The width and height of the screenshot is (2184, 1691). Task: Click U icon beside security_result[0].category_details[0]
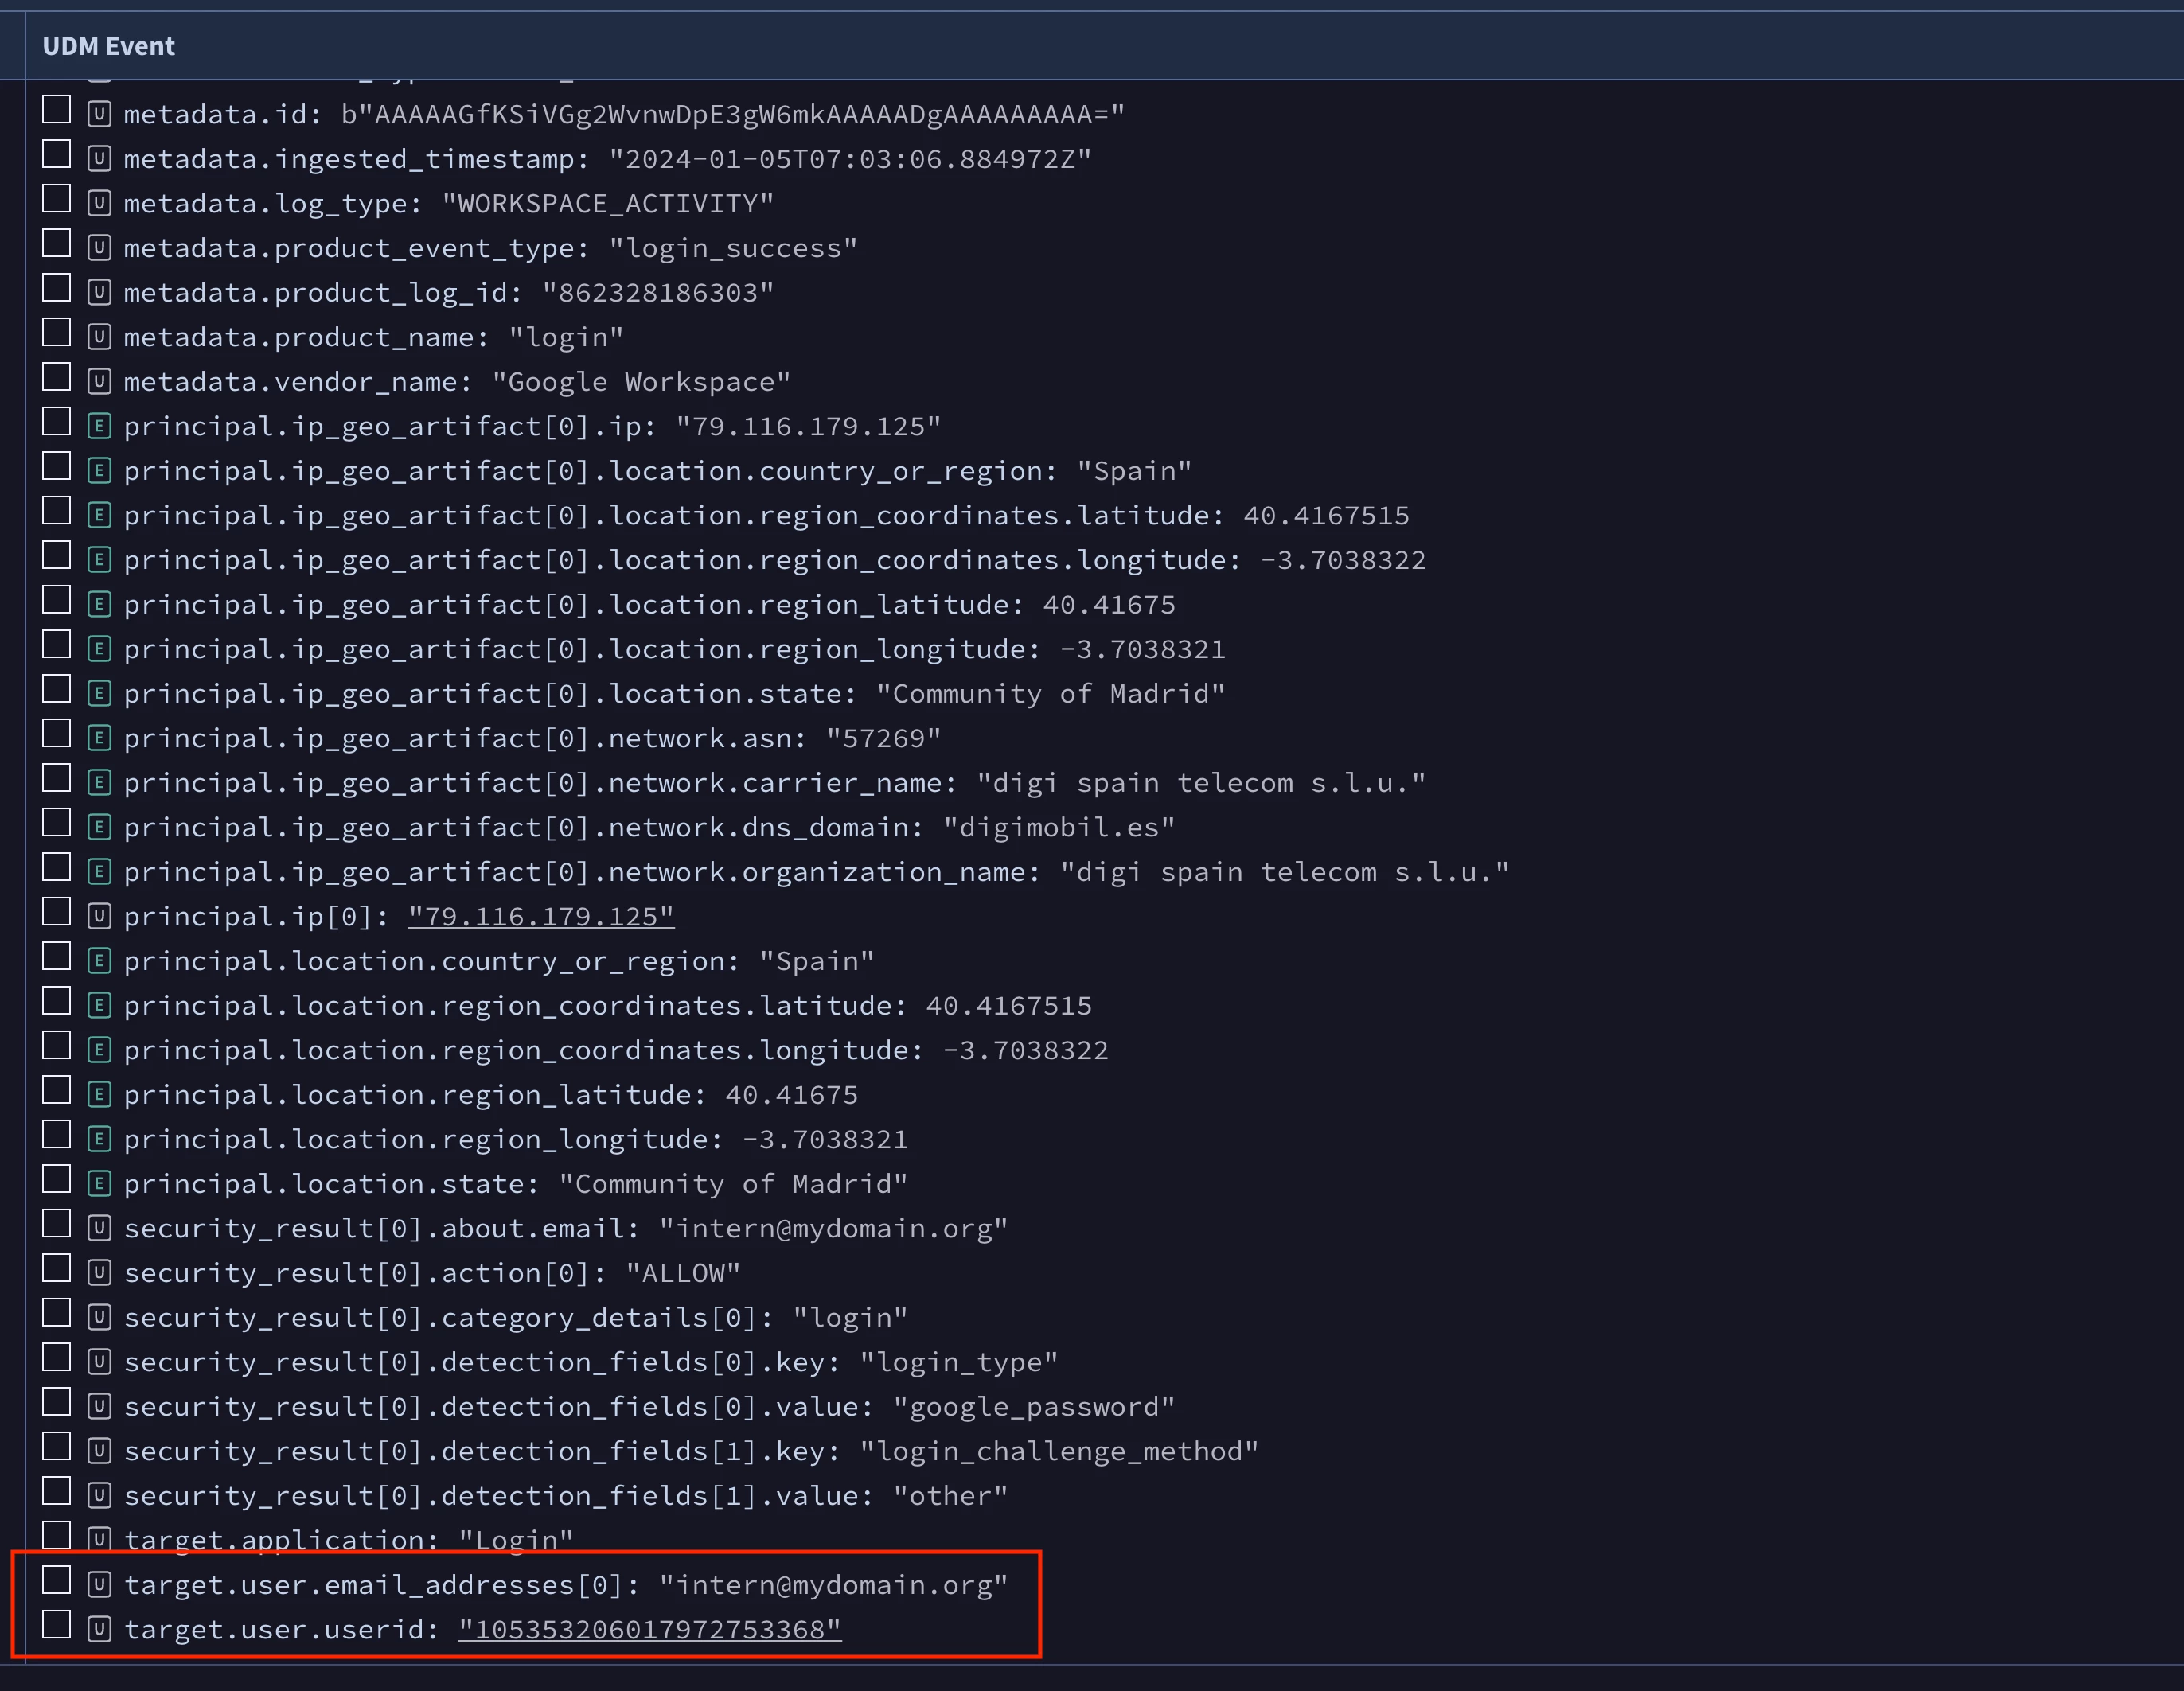(x=99, y=1317)
